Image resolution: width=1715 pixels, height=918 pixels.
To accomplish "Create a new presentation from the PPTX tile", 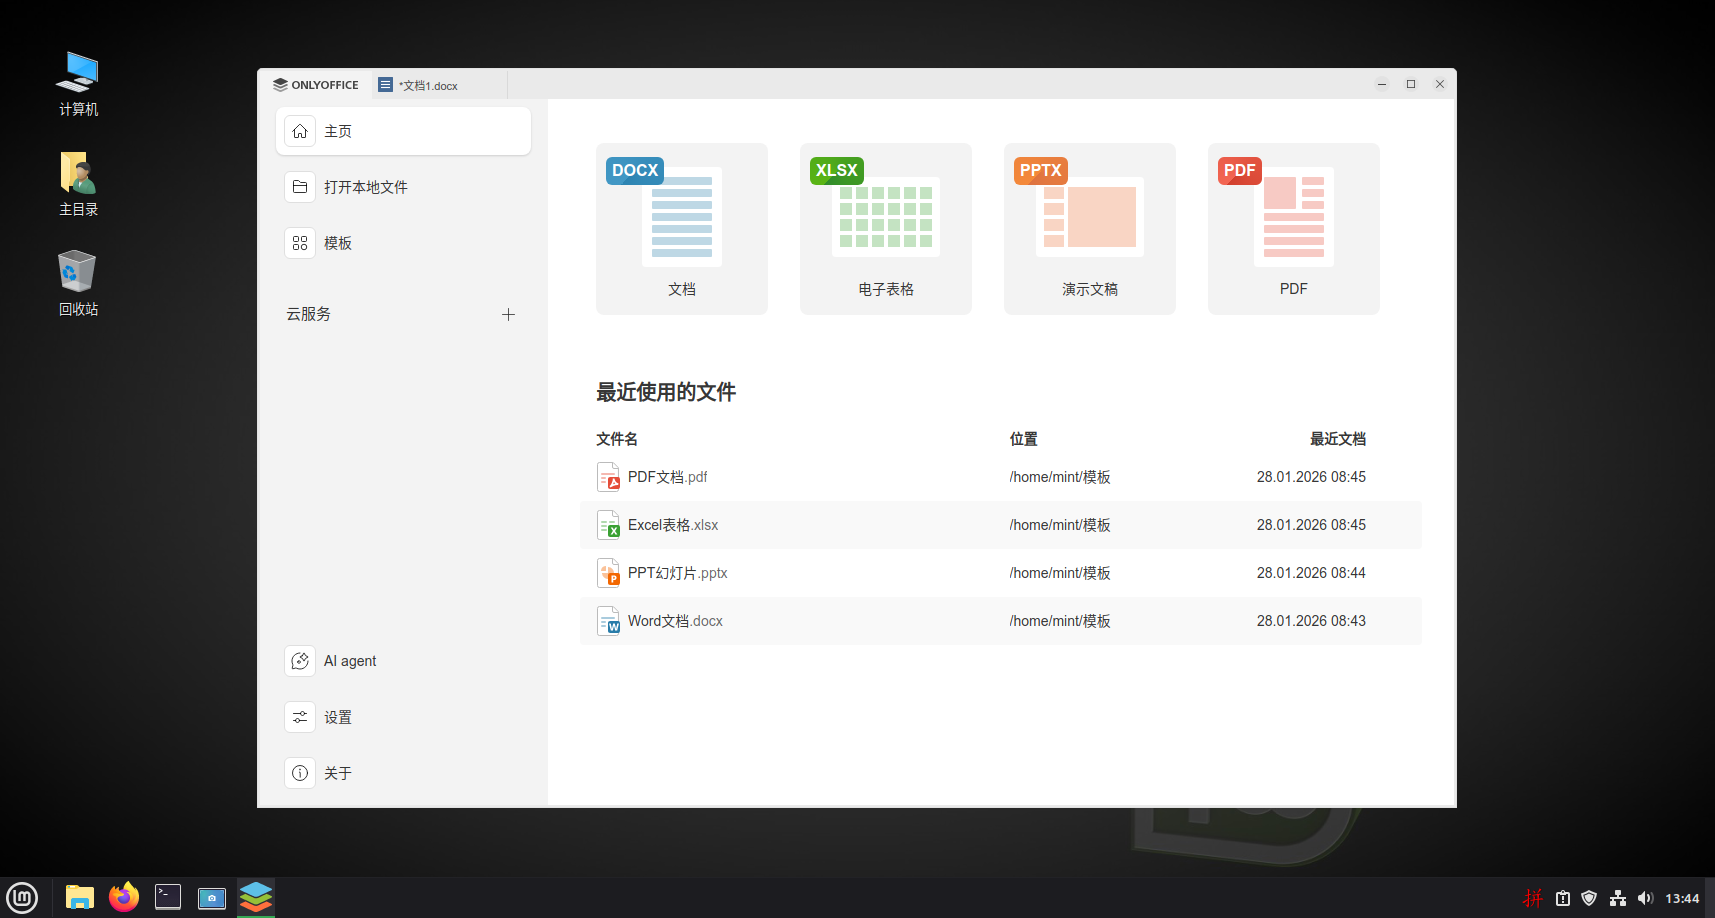I will (x=1089, y=228).
